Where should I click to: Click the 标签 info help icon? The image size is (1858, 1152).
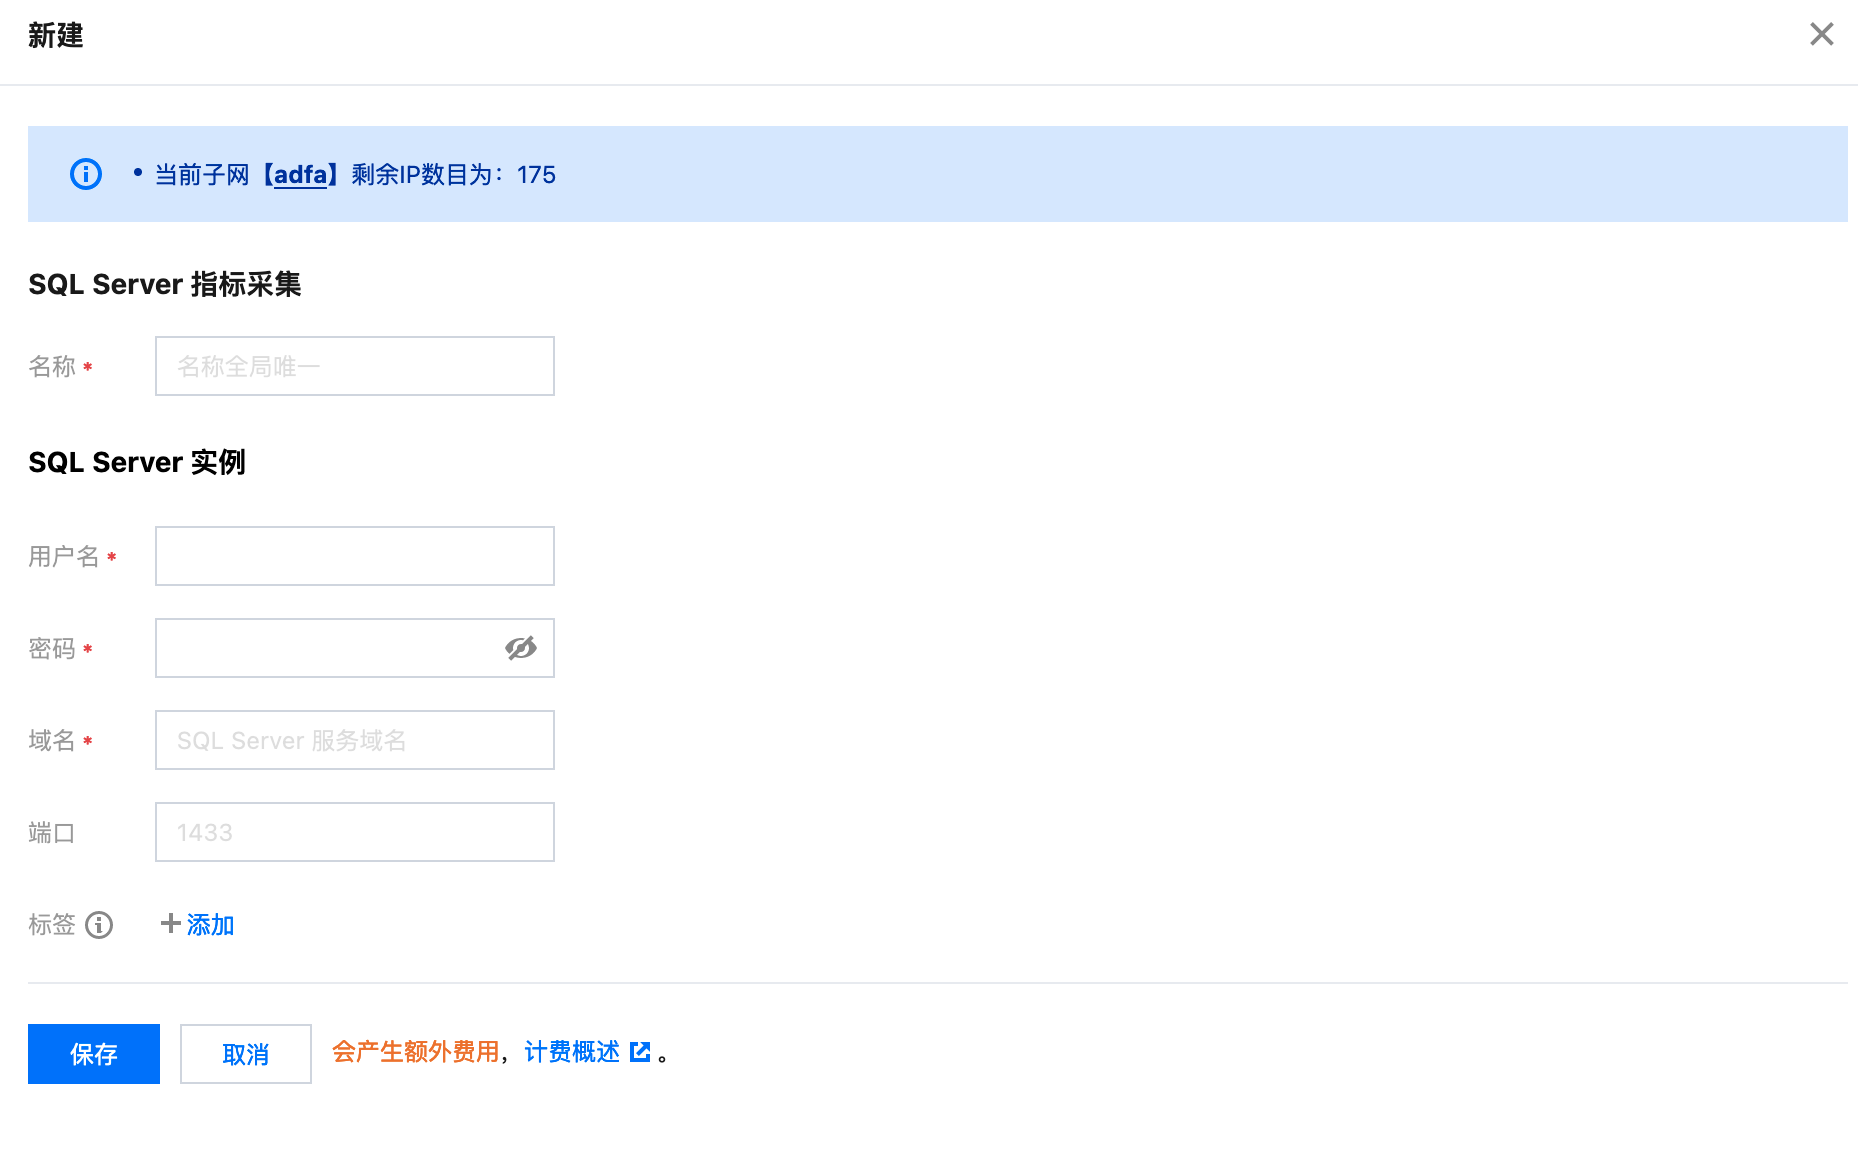(x=99, y=925)
